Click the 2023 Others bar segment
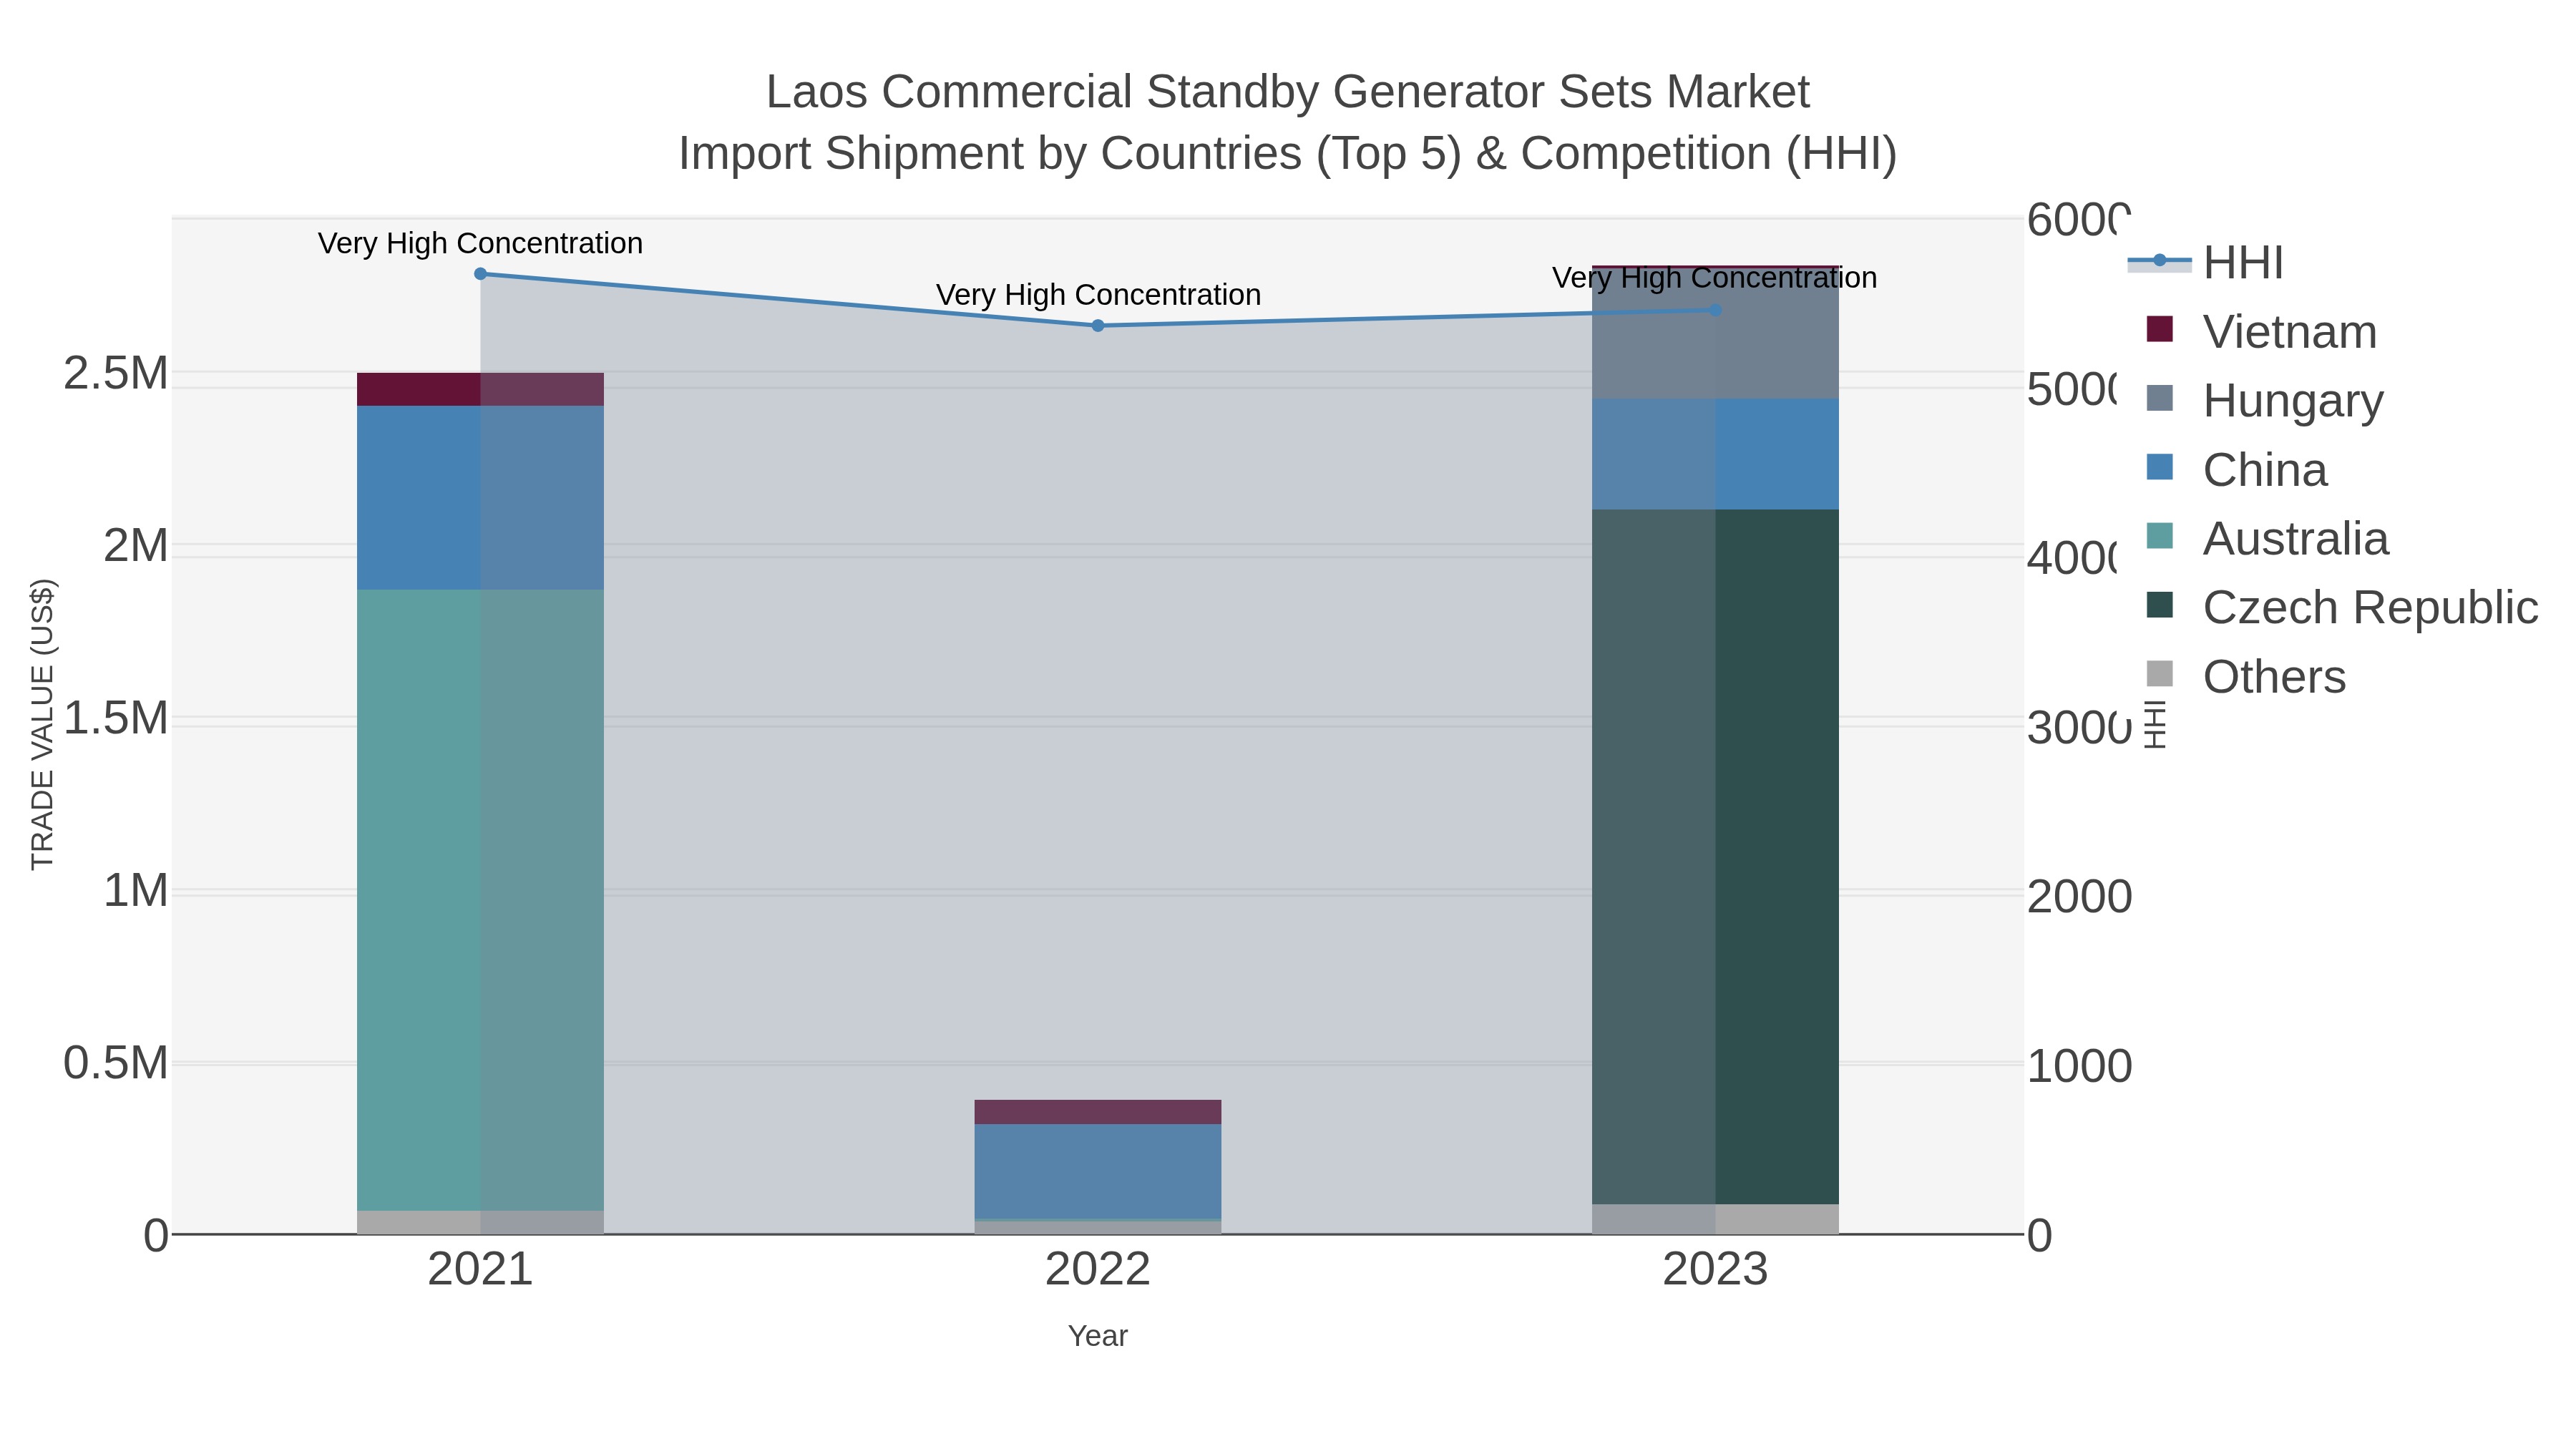 pyautogui.click(x=1716, y=1219)
